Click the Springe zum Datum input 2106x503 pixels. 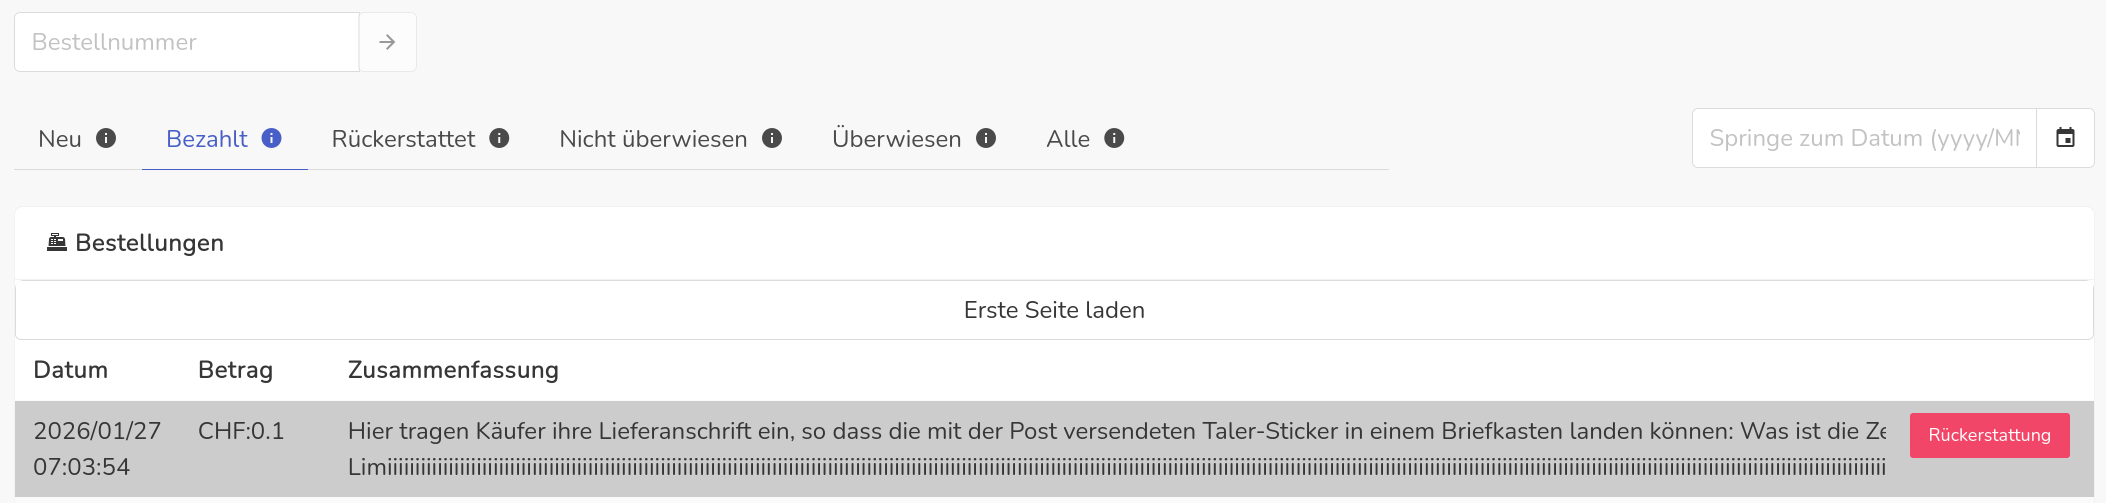click(x=1864, y=138)
